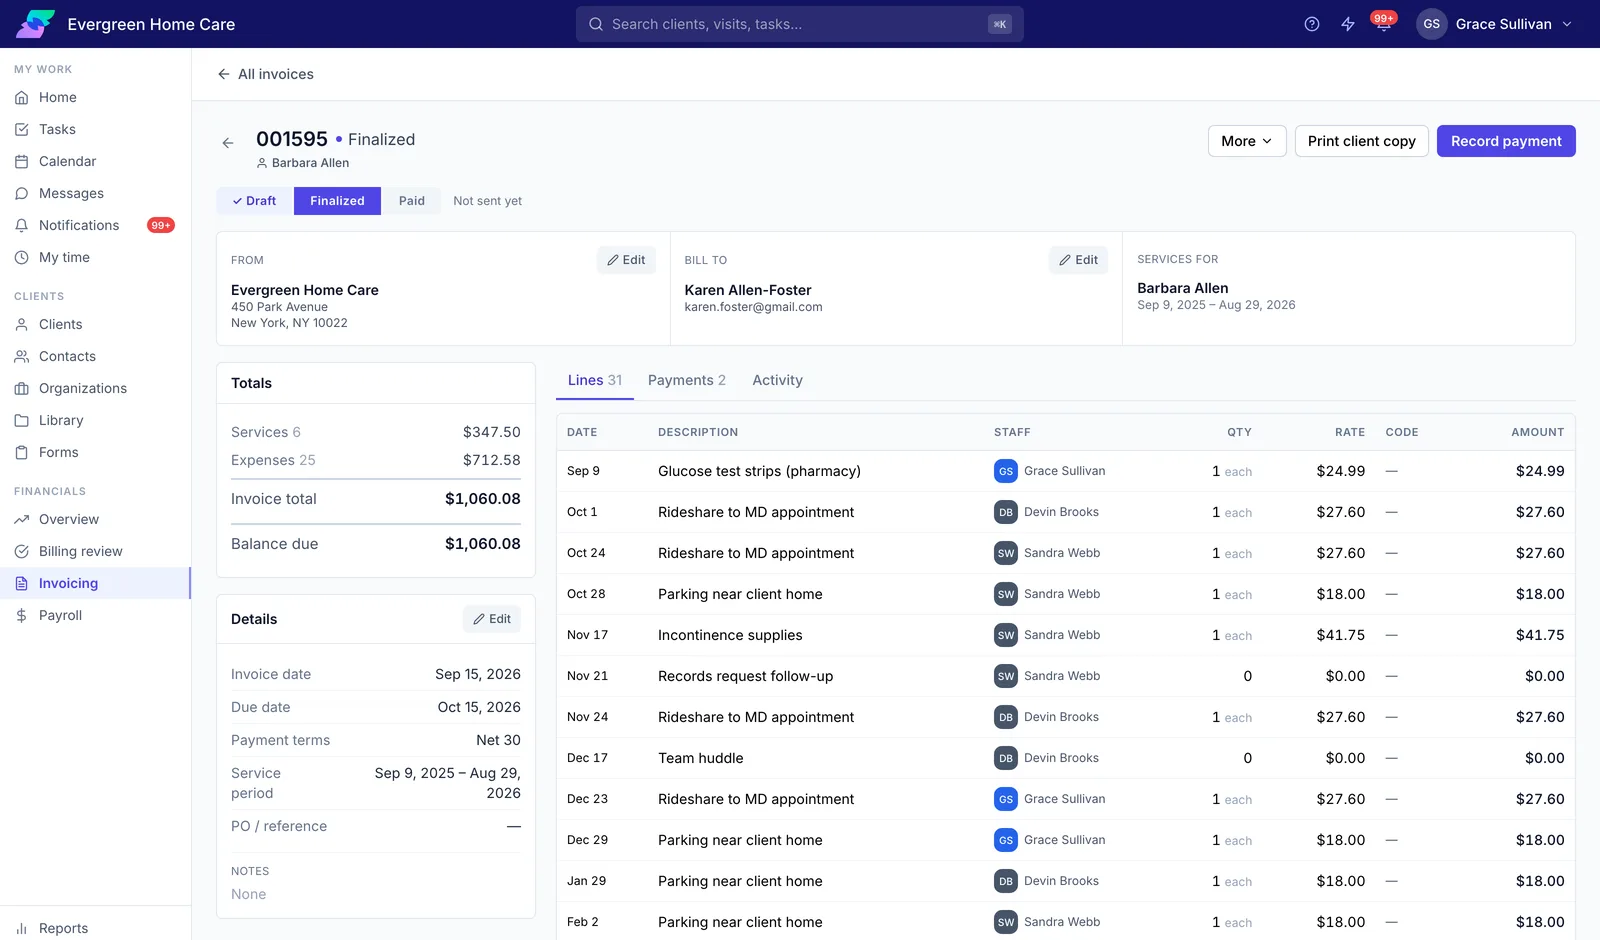Viewport: 1600px width, 940px height.
Task: Click the Barbara Allen client name under invoice number
Action: pos(310,163)
